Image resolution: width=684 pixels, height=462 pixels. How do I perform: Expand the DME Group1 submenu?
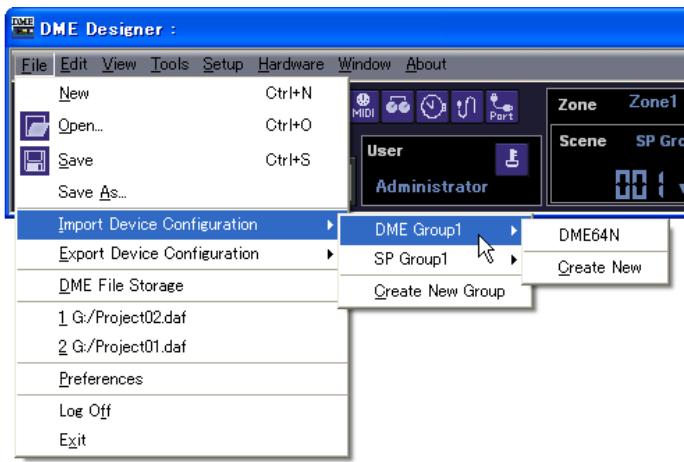(431, 230)
